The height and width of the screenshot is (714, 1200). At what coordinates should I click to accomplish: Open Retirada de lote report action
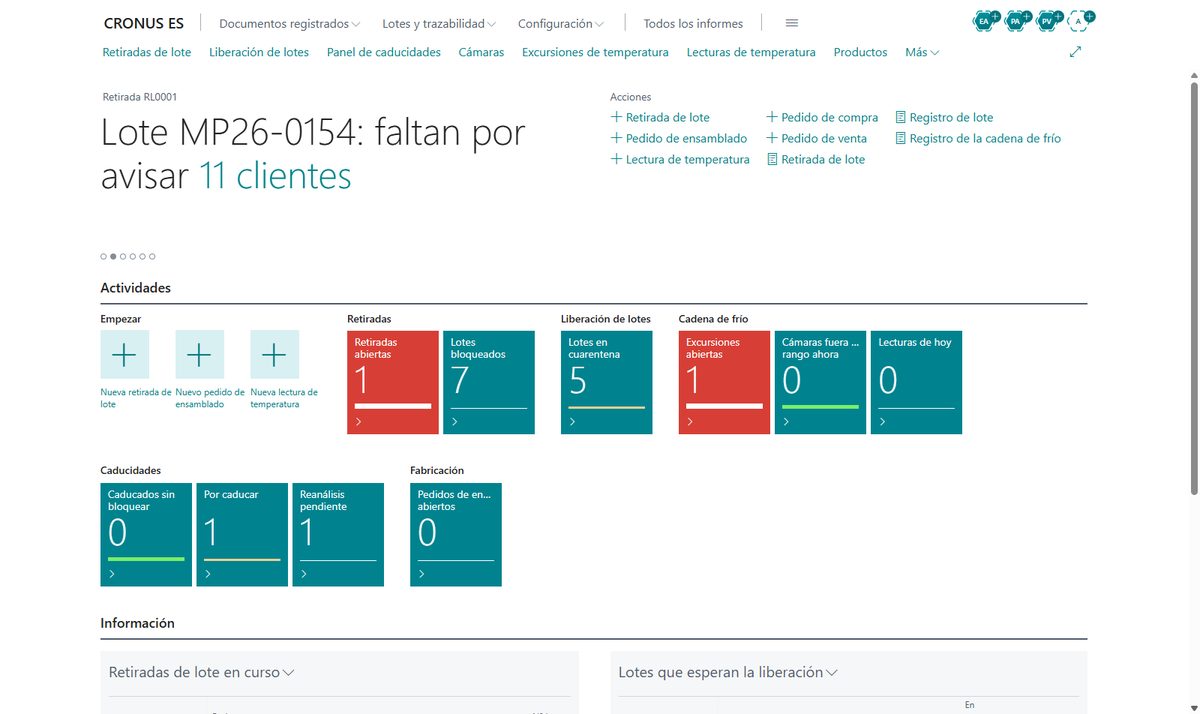pos(816,159)
